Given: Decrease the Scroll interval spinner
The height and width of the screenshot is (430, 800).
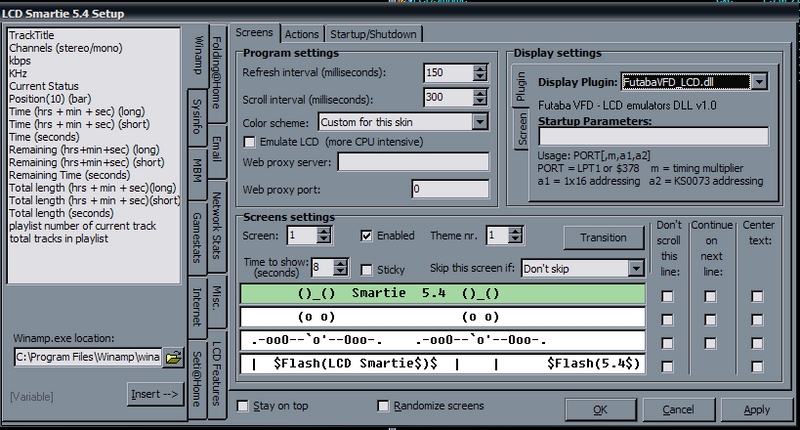Looking at the screenshot, I should point(480,100).
